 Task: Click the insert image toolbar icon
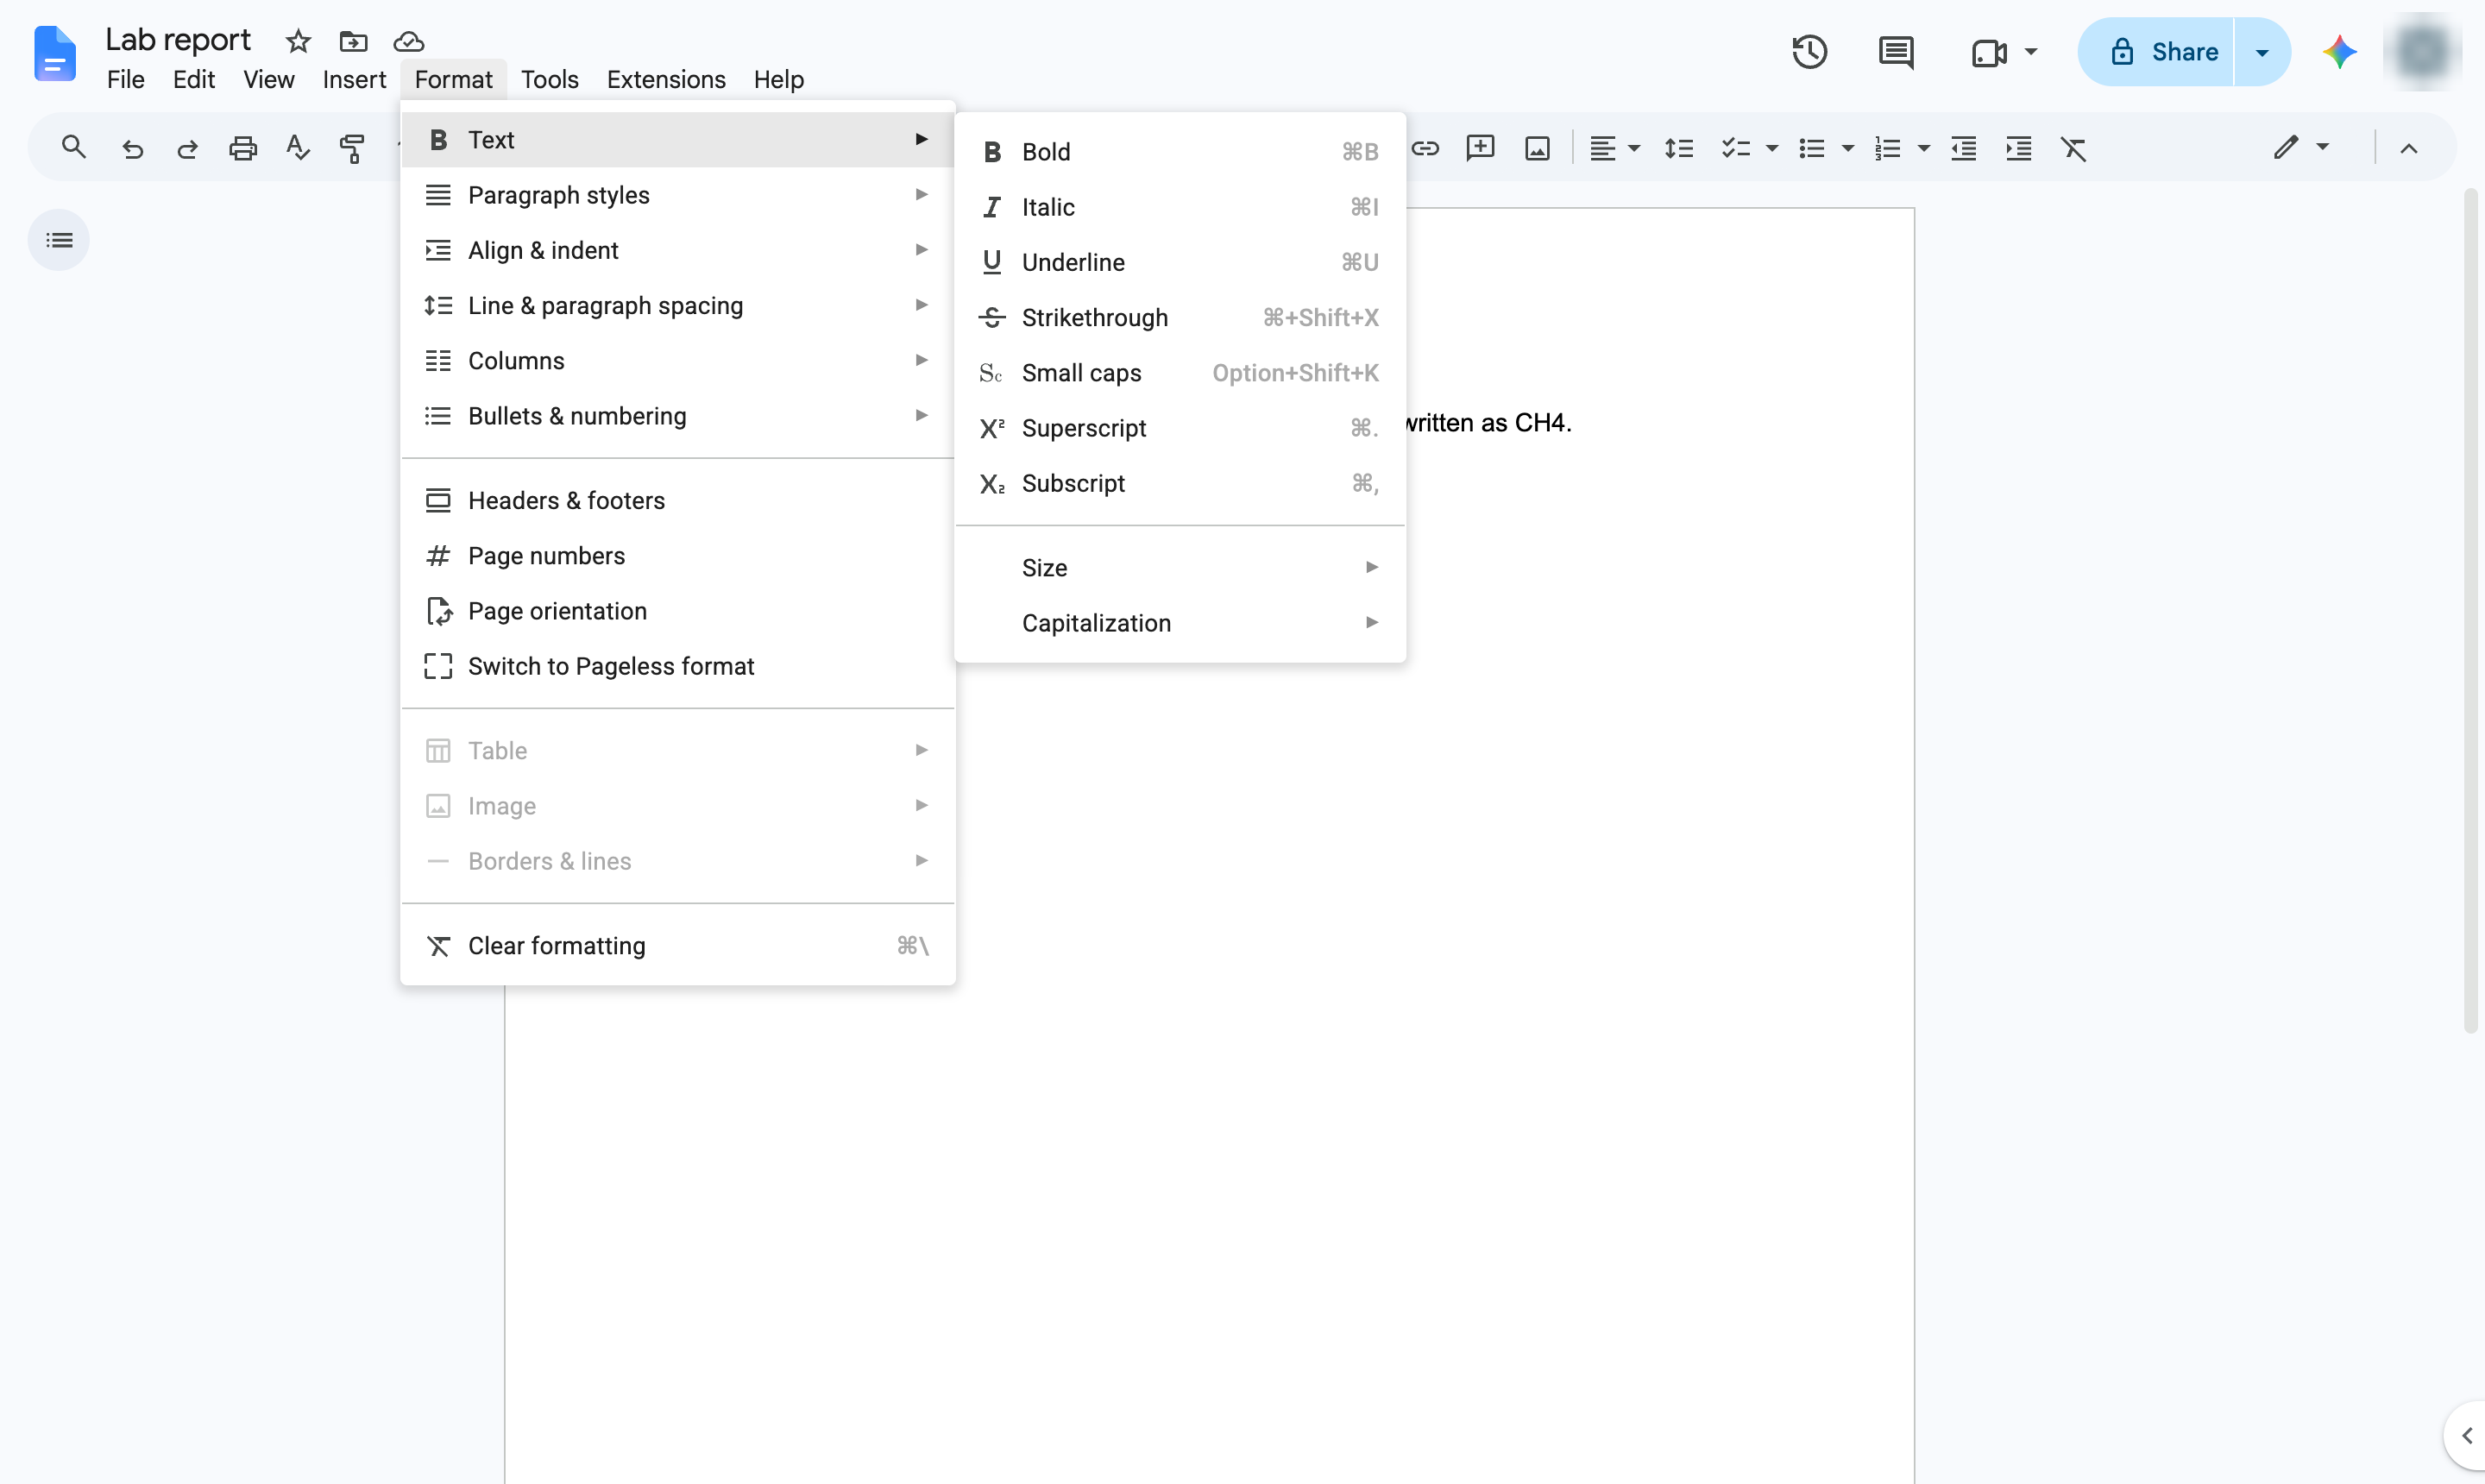(1537, 149)
